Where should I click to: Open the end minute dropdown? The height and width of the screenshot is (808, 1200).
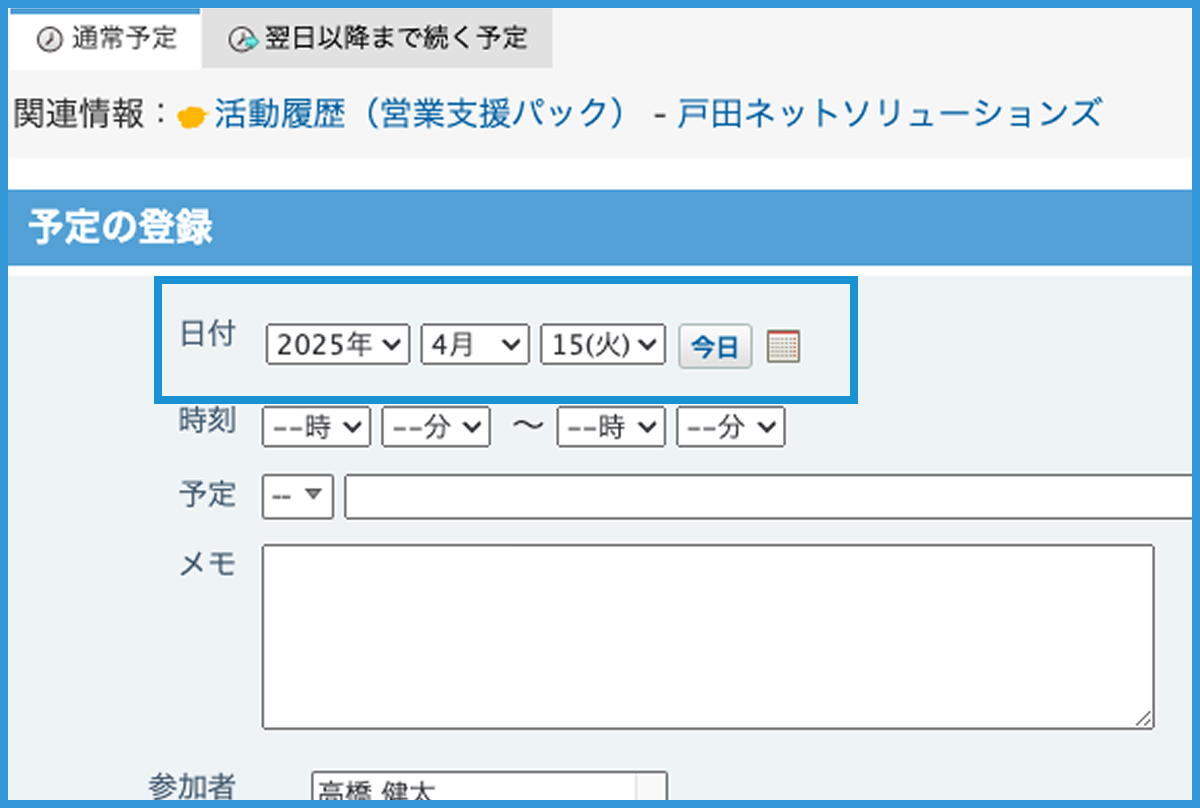(730, 428)
